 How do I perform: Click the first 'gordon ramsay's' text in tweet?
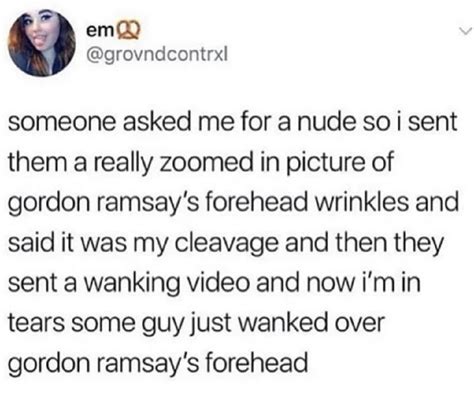[x=103, y=204]
